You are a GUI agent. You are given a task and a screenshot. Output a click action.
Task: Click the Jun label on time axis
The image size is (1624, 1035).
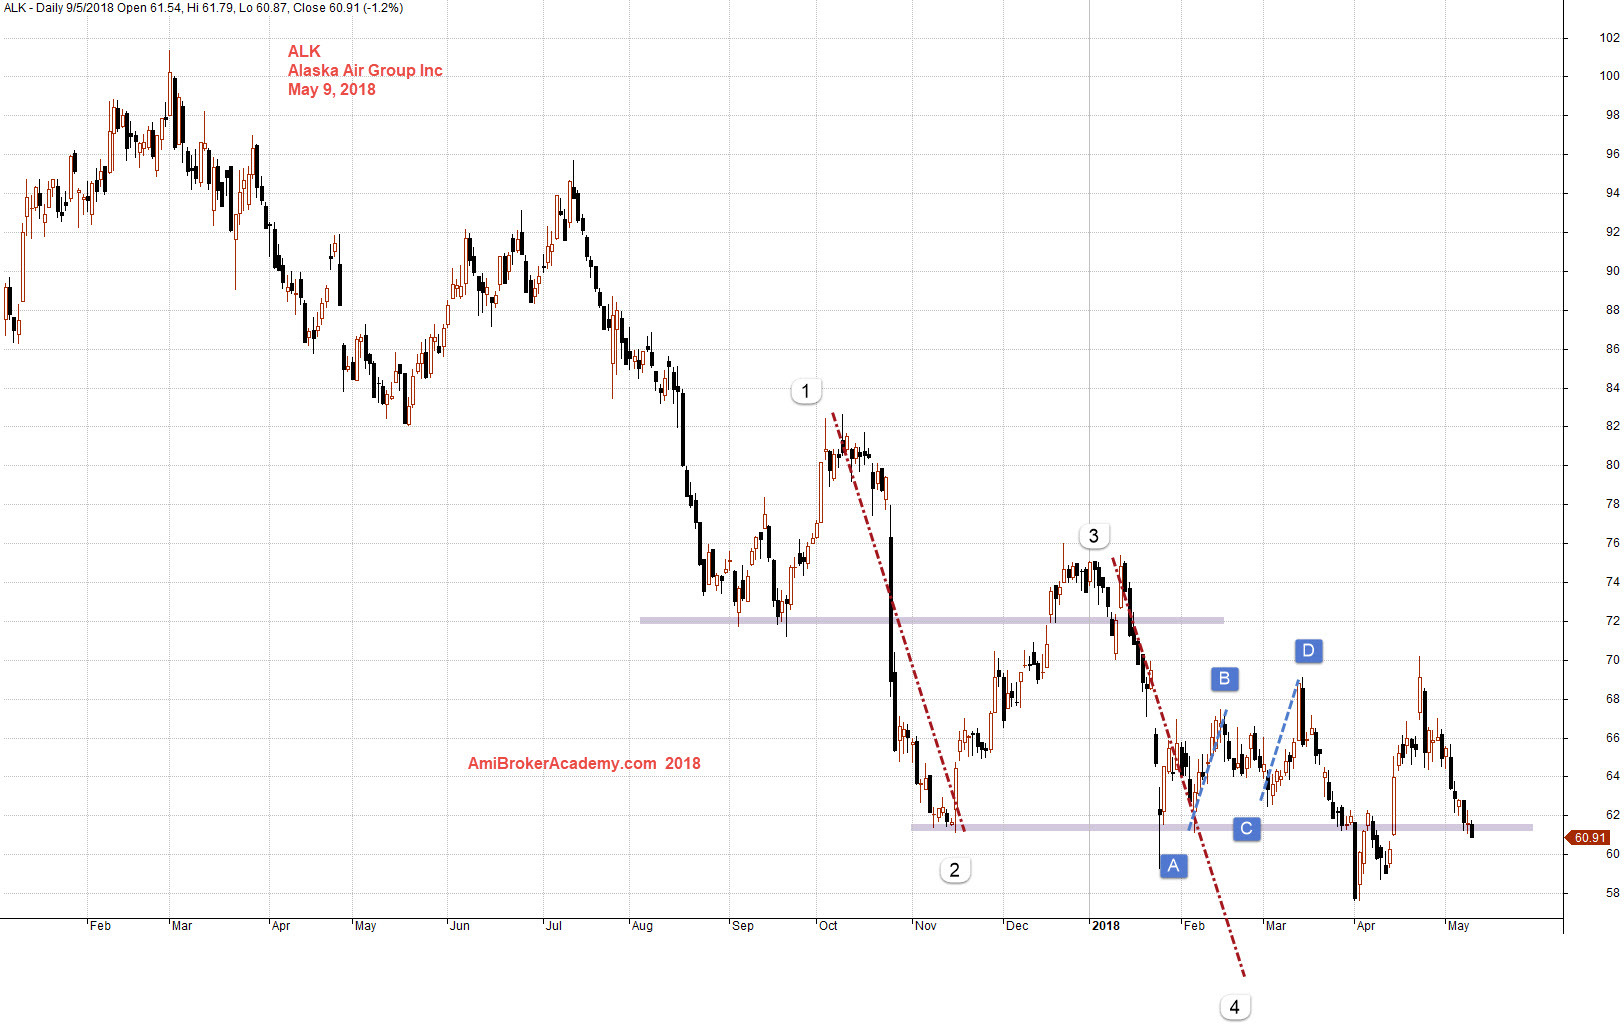(x=460, y=926)
